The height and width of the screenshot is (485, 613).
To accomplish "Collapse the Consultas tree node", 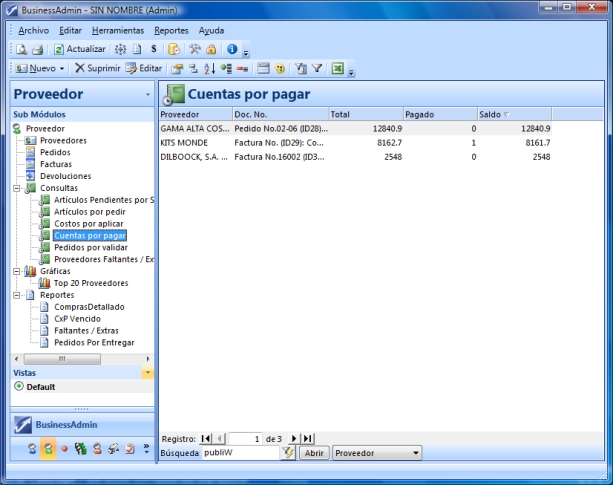I will click(x=17, y=188).
